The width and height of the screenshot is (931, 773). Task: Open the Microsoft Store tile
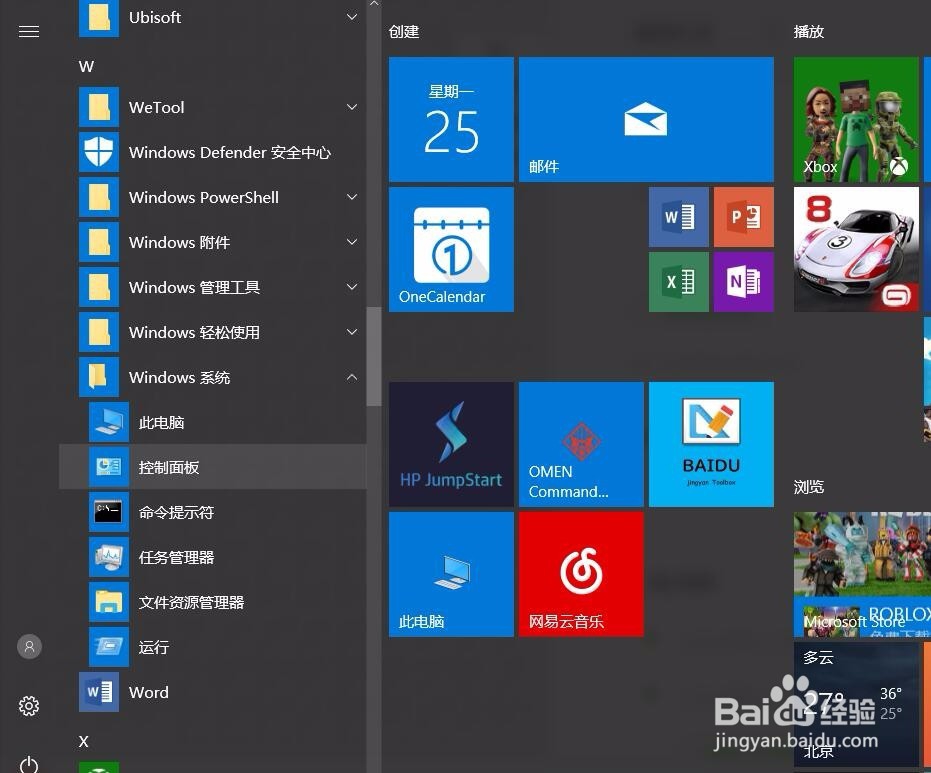tap(862, 574)
